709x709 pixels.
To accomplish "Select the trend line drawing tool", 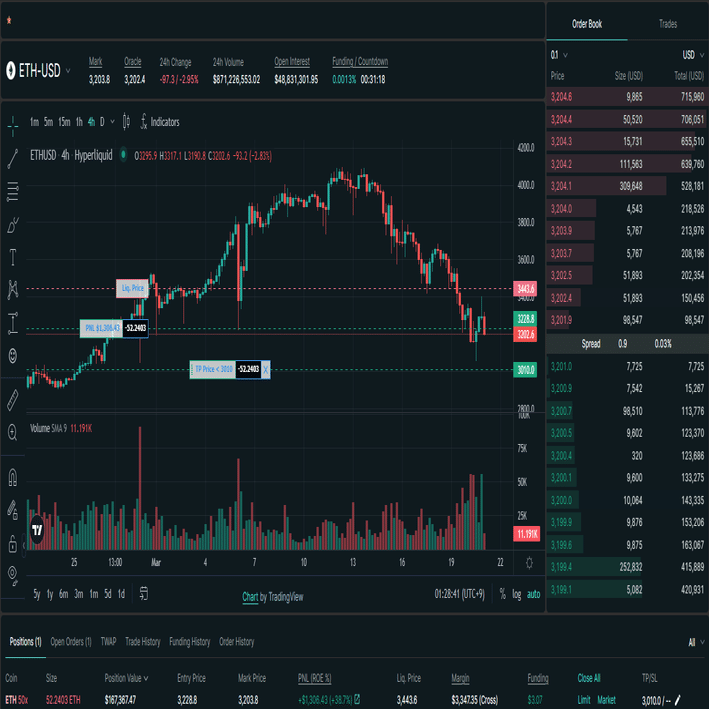I will [13, 159].
